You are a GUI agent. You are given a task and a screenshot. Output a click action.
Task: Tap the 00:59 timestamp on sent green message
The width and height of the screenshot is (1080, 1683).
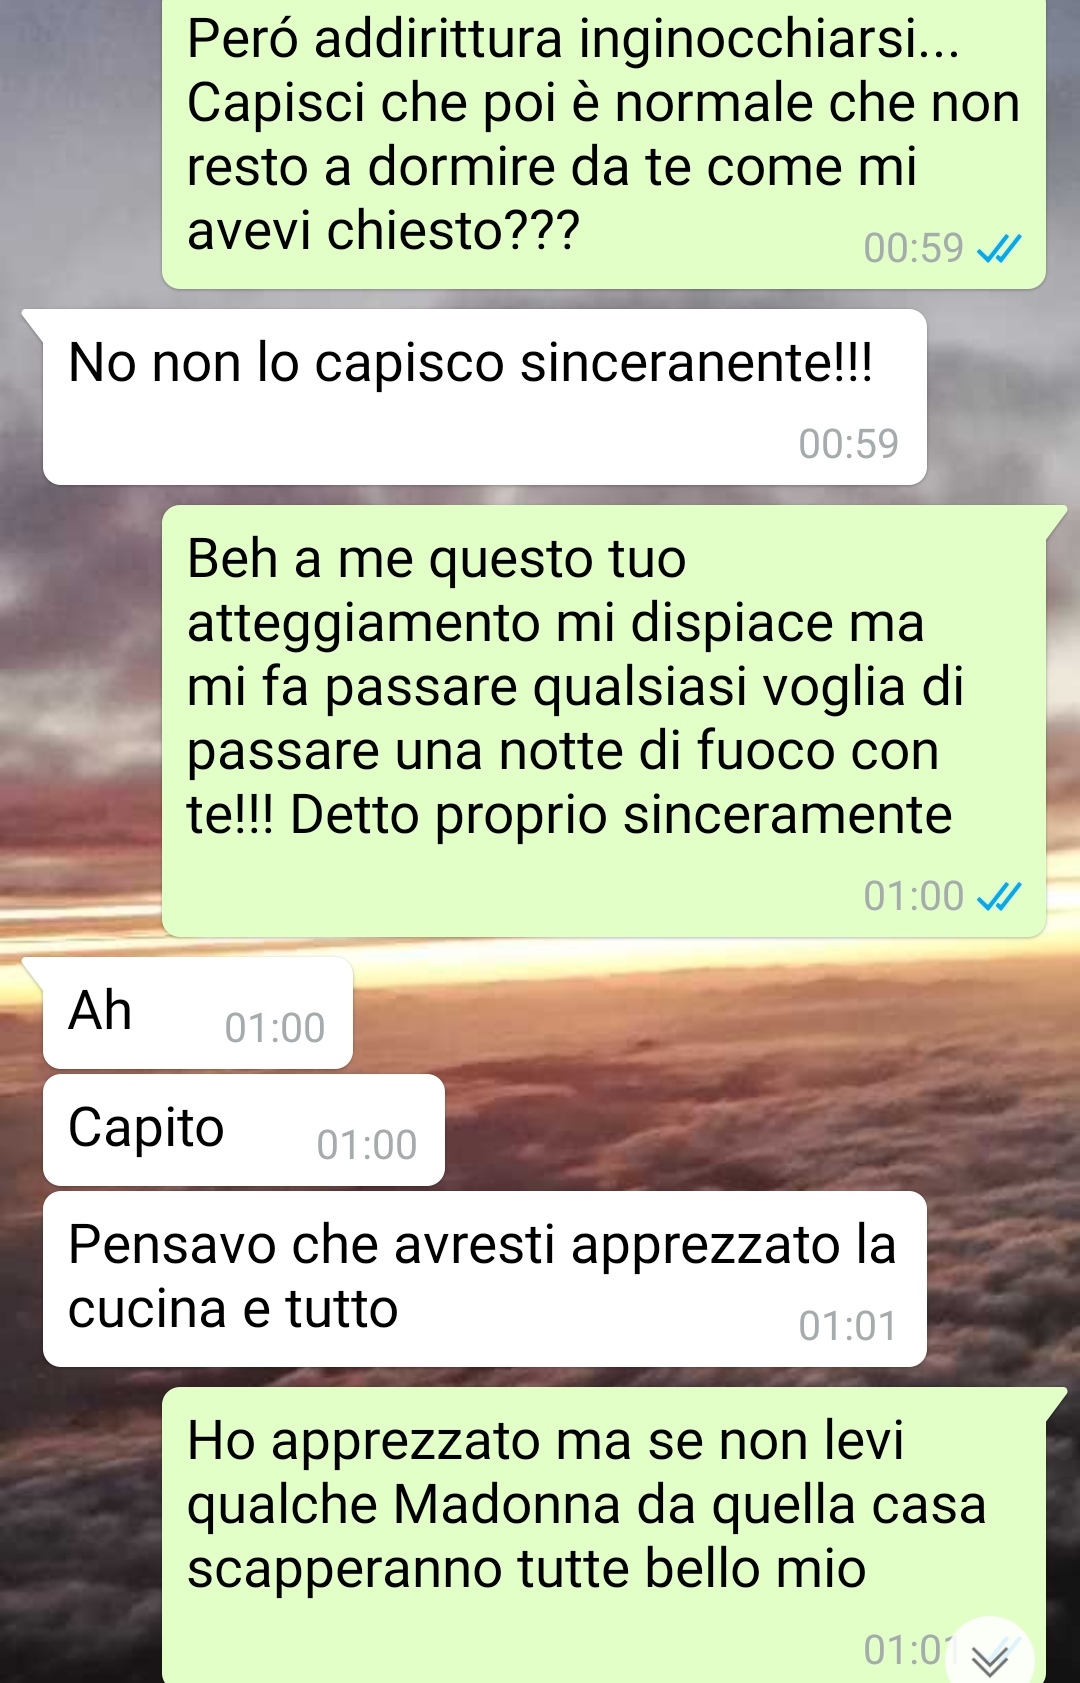913,248
